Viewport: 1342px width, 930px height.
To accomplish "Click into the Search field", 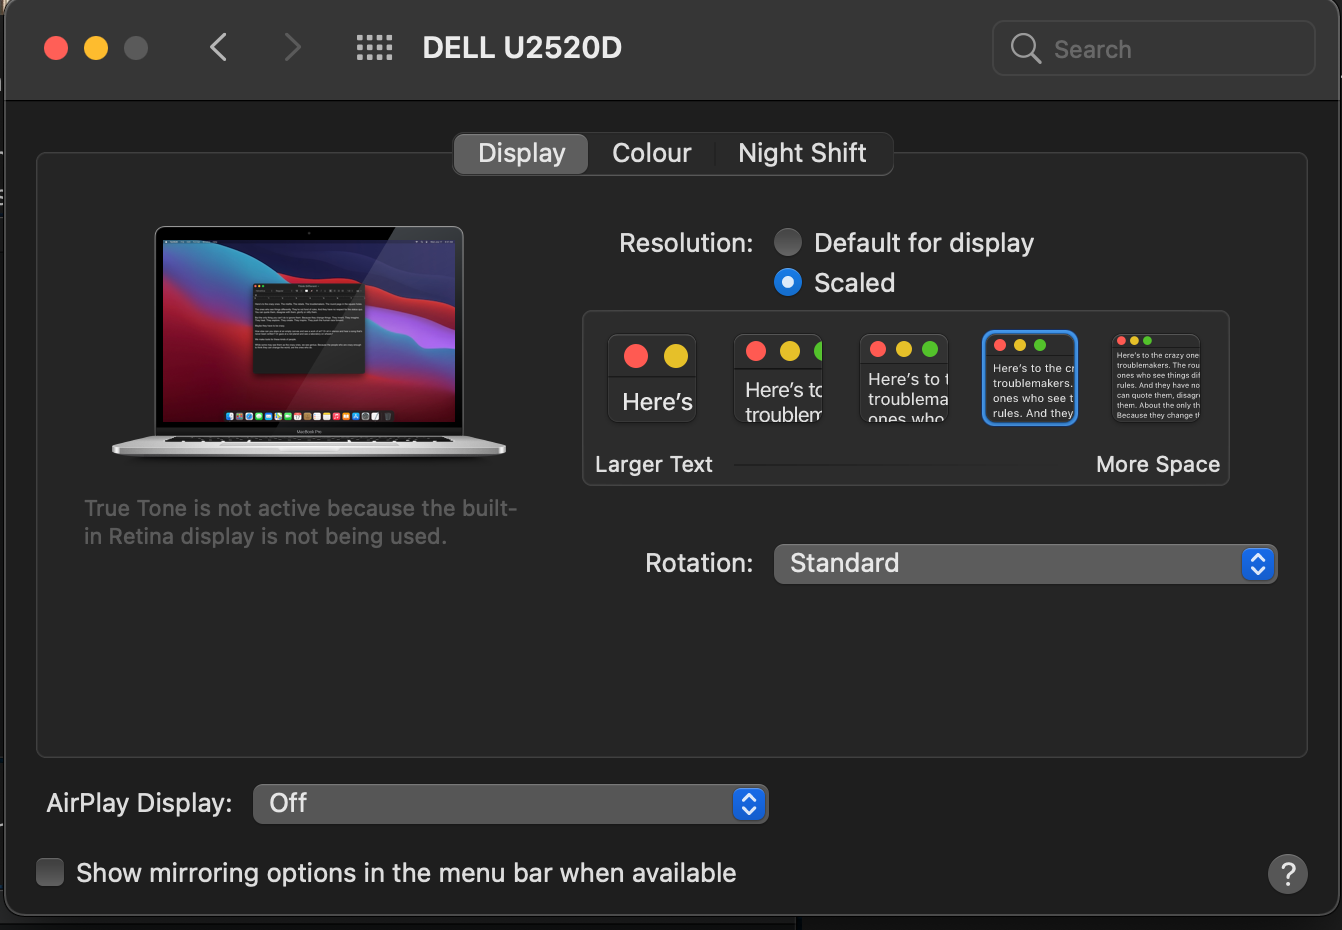I will coord(1154,48).
